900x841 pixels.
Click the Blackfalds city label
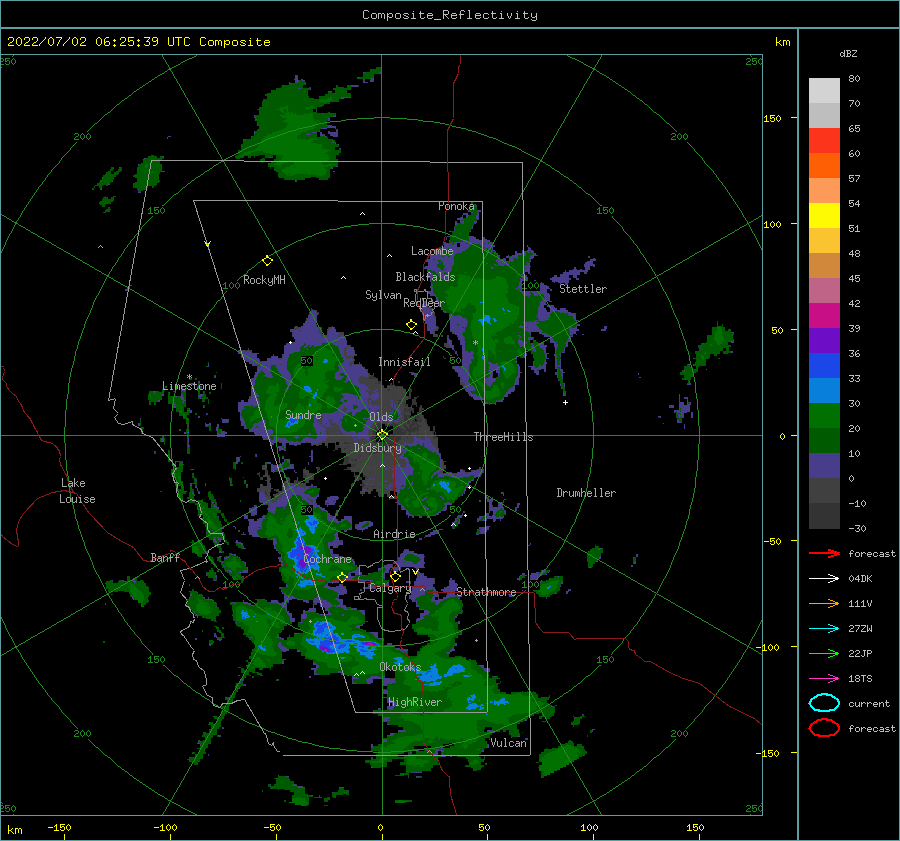[x=425, y=277]
